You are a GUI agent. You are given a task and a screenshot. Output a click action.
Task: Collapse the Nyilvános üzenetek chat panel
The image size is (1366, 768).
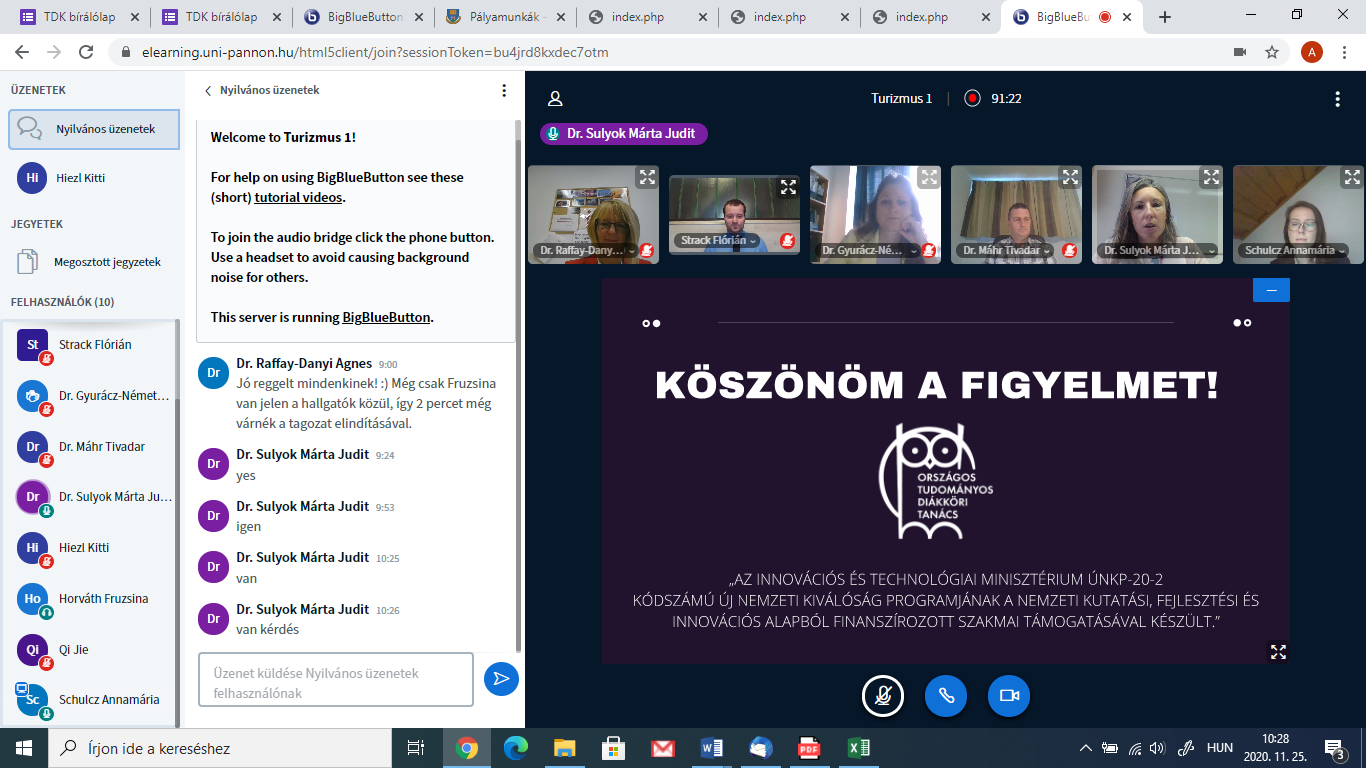(x=262, y=90)
